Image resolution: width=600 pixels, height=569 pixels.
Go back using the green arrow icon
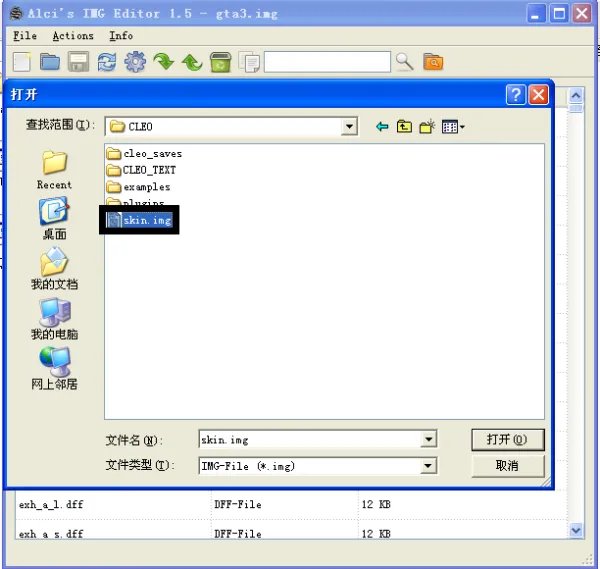point(382,127)
